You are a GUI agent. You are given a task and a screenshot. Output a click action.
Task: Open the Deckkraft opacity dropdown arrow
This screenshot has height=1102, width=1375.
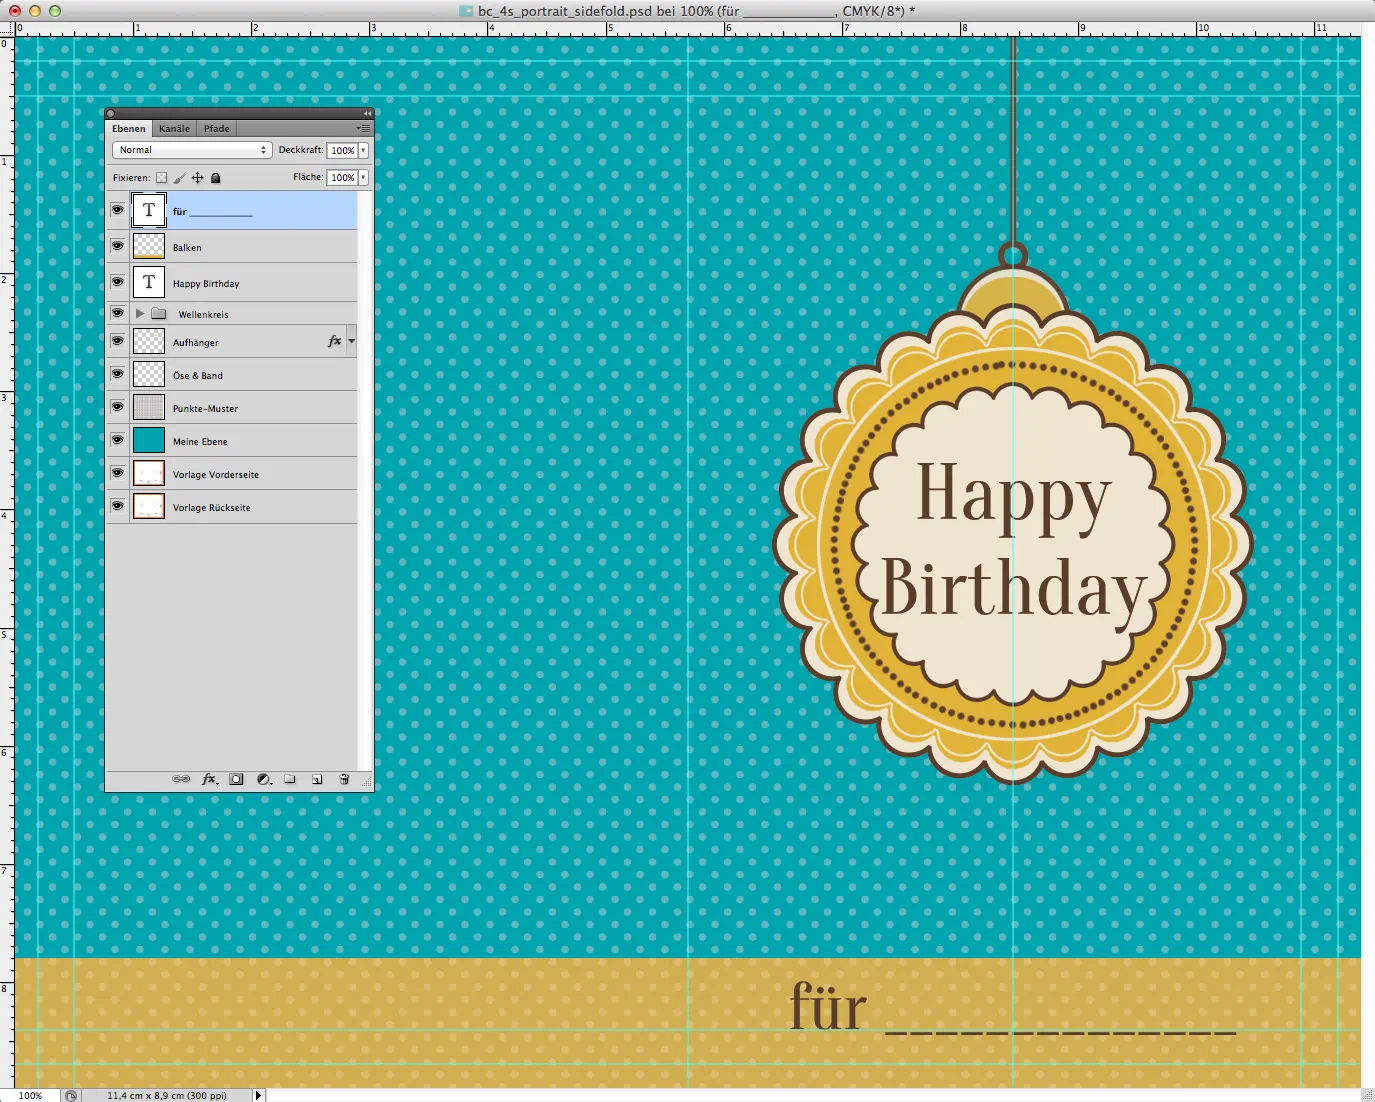pyautogui.click(x=363, y=150)
